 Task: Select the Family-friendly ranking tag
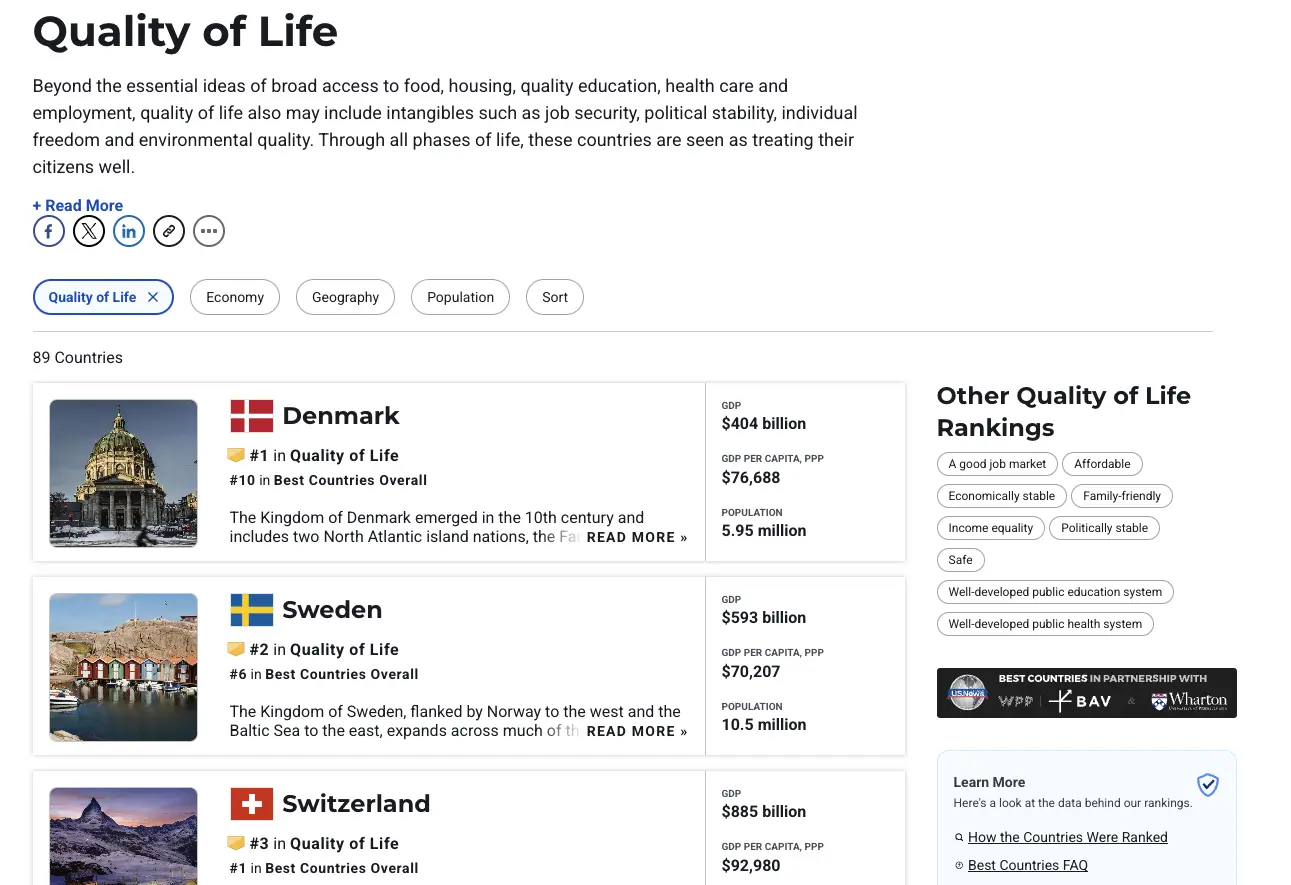tap(1121, 496)
